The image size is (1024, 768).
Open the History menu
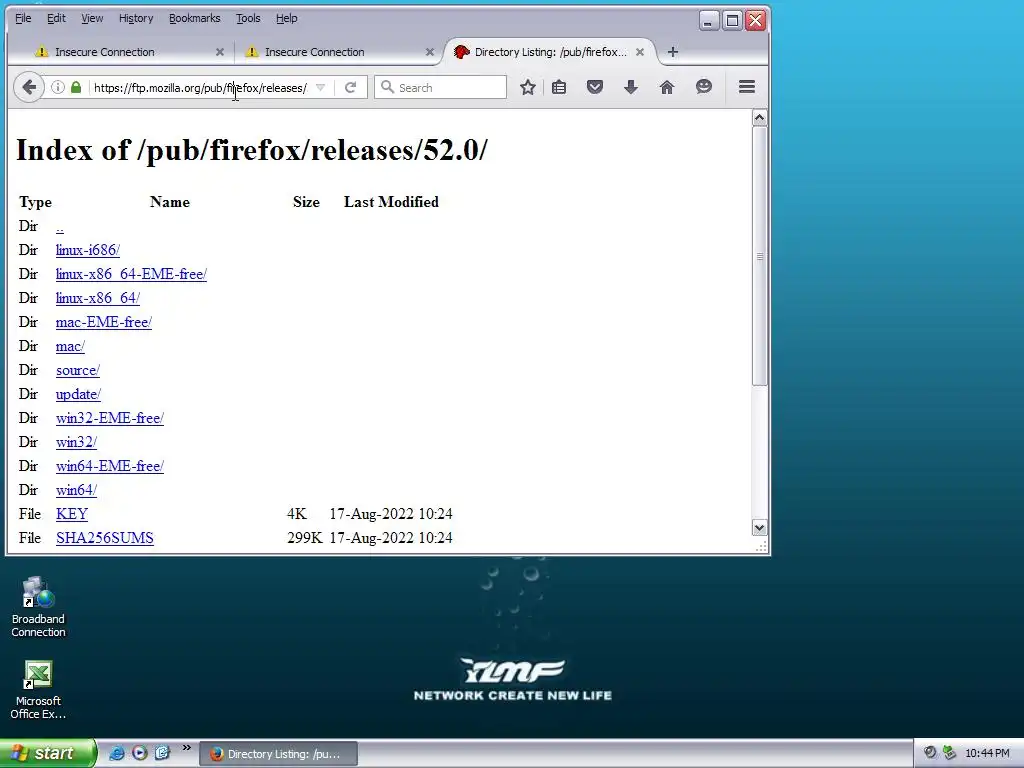pyautogui.click(x=136, y=18)
